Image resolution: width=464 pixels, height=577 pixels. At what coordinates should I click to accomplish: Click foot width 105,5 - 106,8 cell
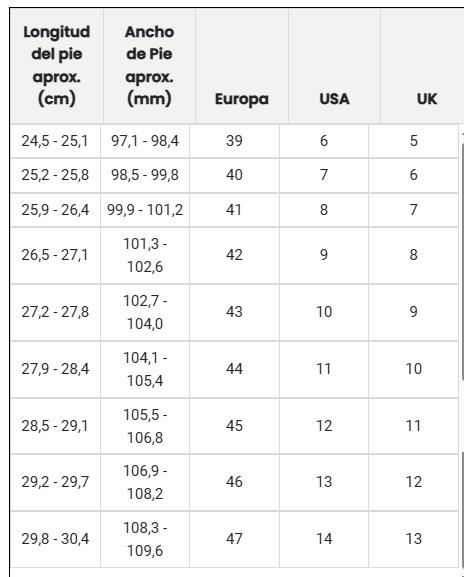click(x=145, y=426)
